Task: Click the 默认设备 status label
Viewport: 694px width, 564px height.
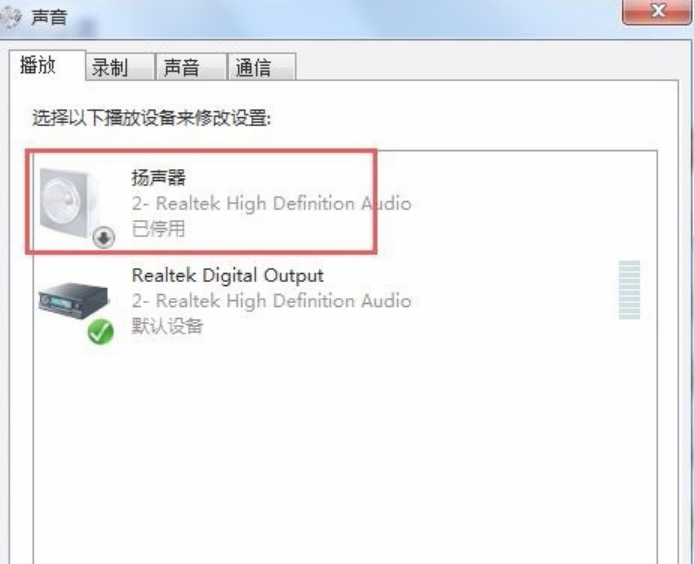Action: [167, 326]
